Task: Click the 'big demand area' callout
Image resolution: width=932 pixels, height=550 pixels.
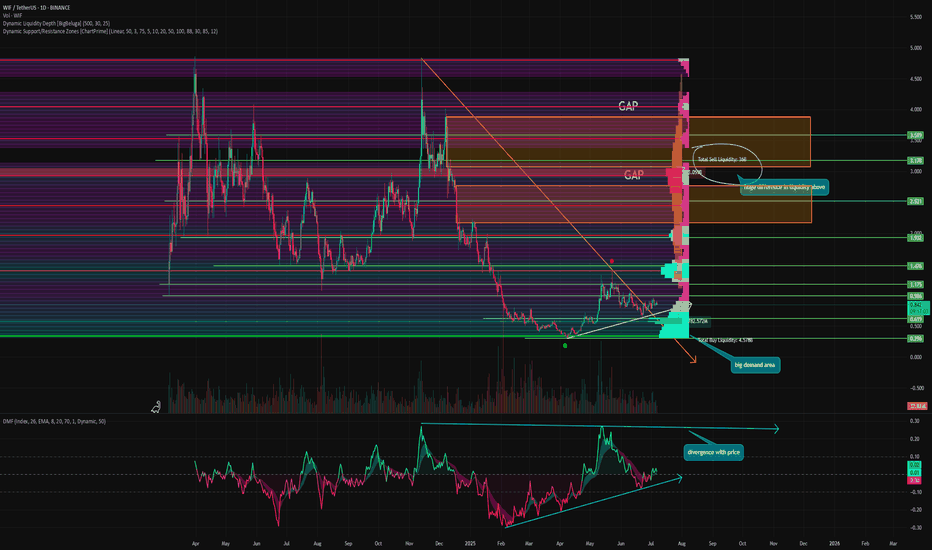Action: (x=755, y=364)
